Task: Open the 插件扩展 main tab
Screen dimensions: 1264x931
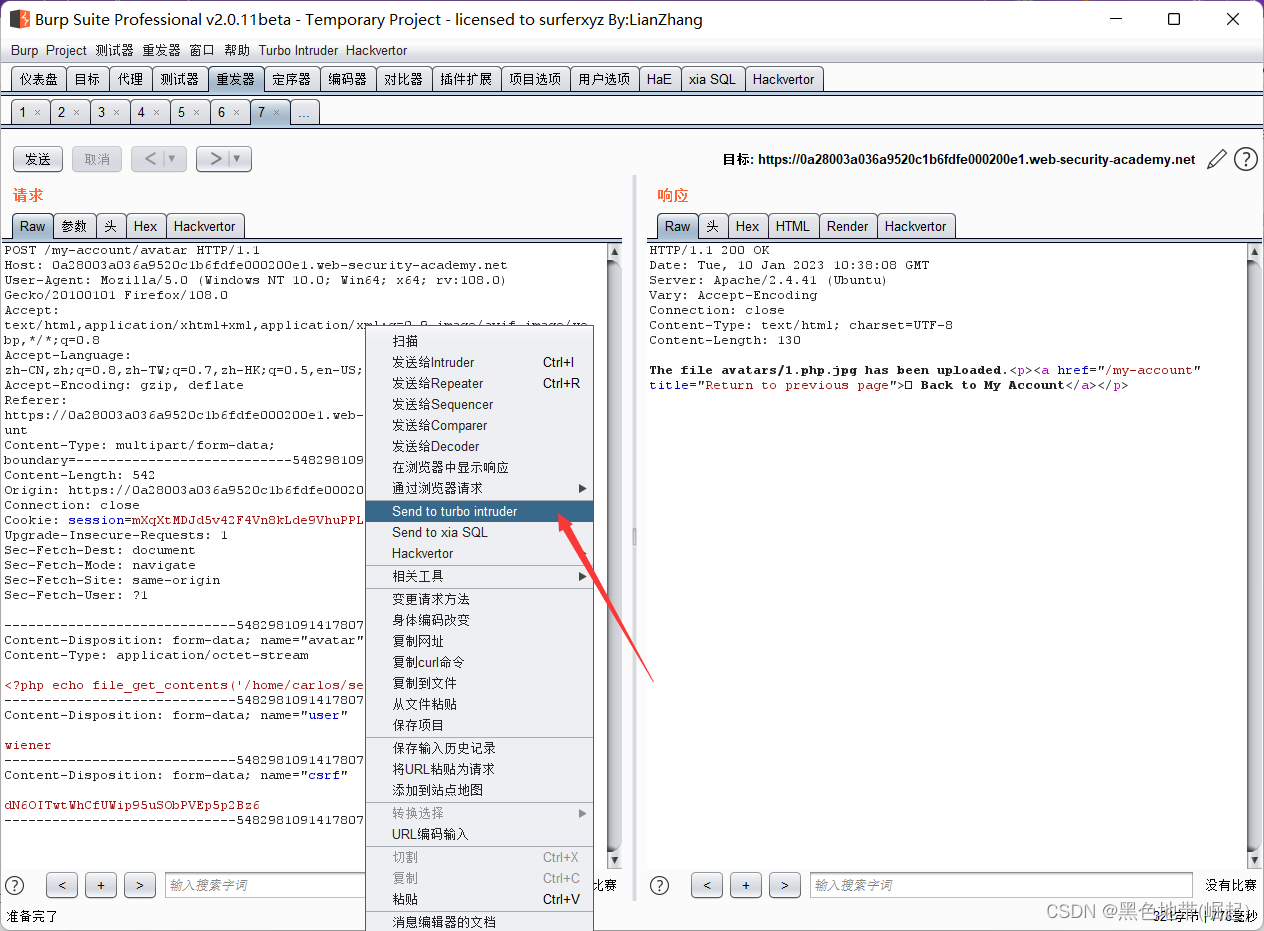Action: click(467, 79)
